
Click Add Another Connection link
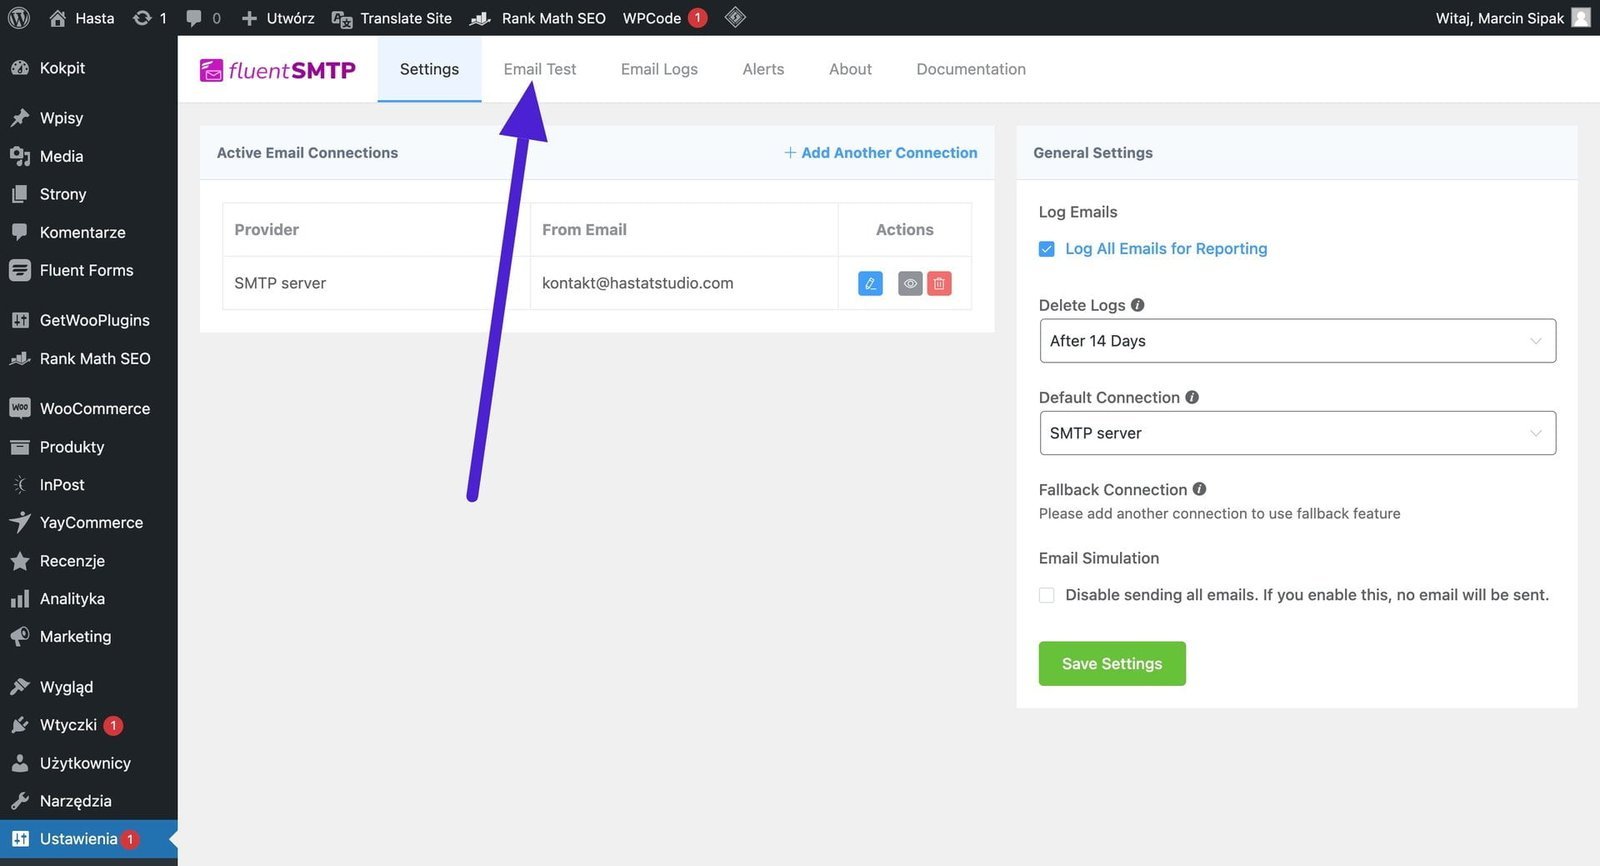pos(881,153)
